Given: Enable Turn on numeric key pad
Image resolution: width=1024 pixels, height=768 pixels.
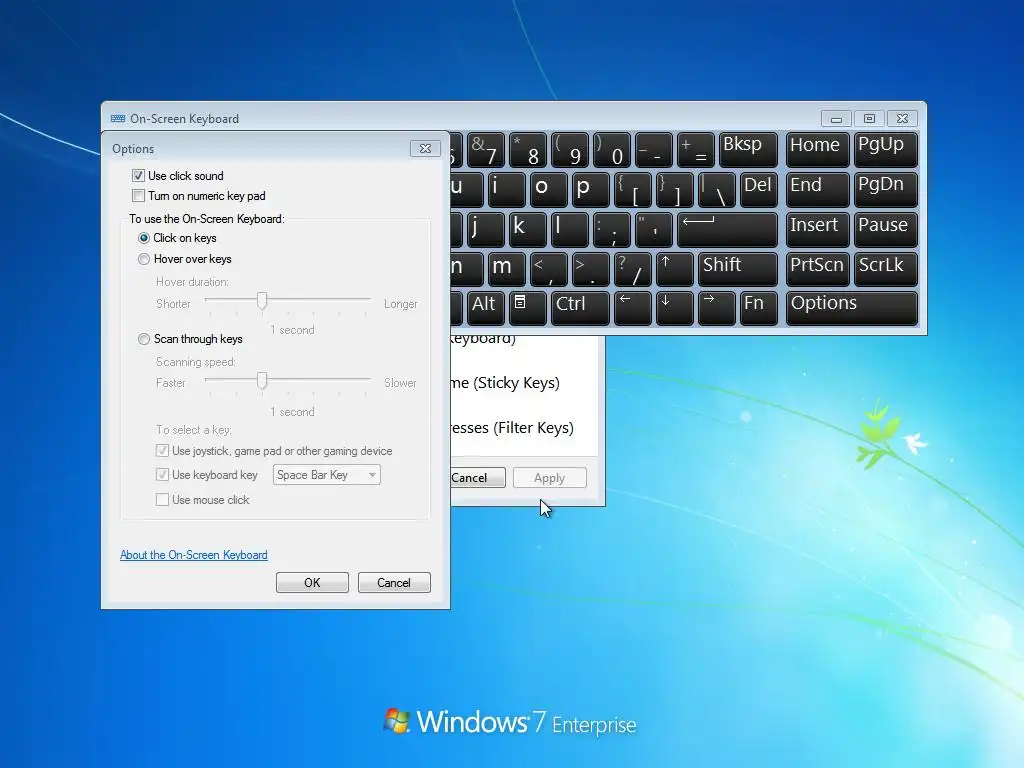Looking at the screenshot, I should pos(138,196).
